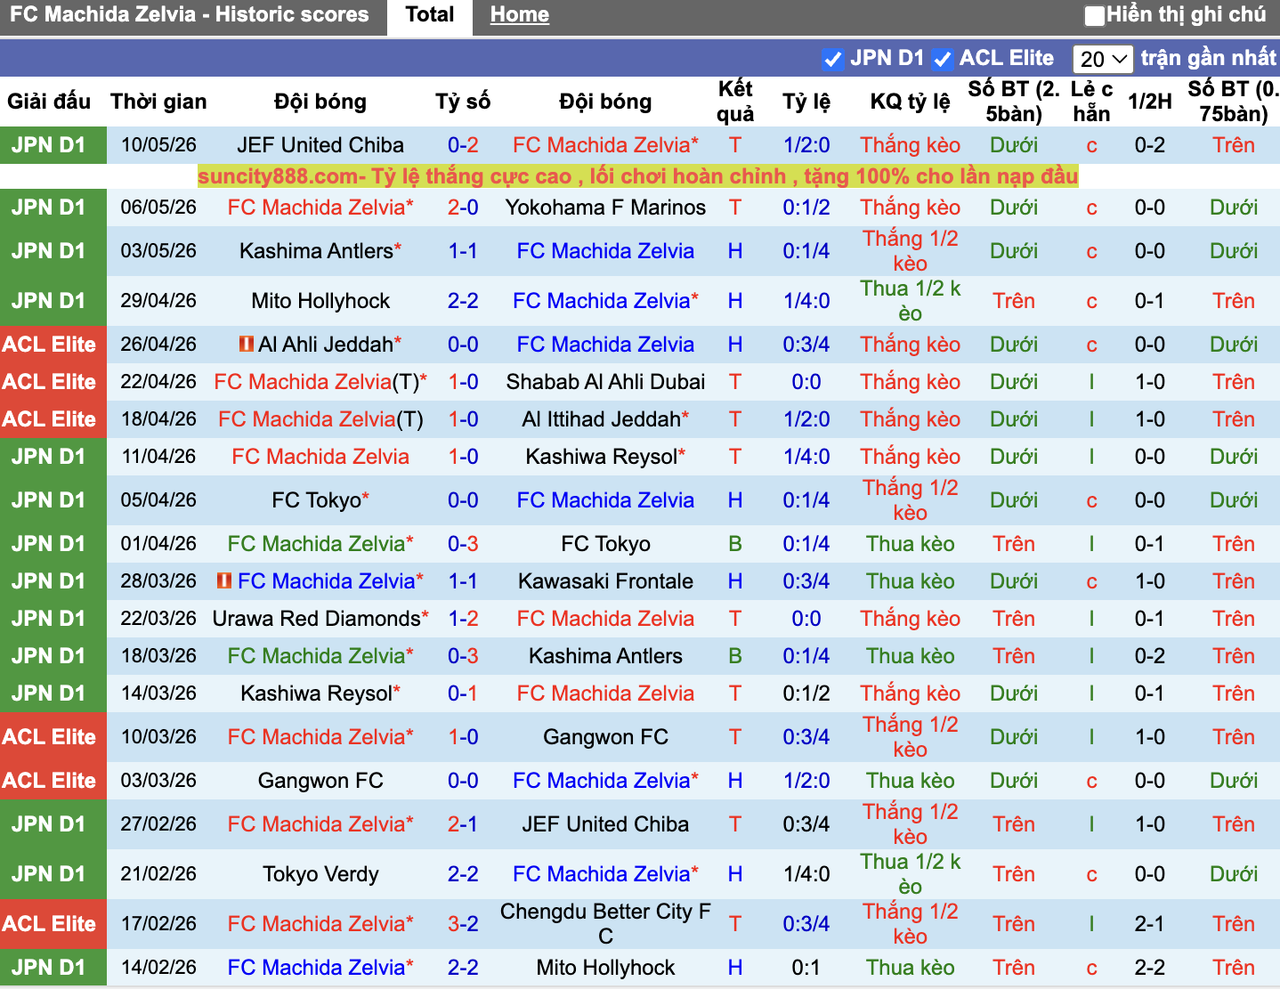Screen dimensions: 1280x990
Task: Open Mito Hollyhock in the 29/04/26 match
Action: click(320, 301)
